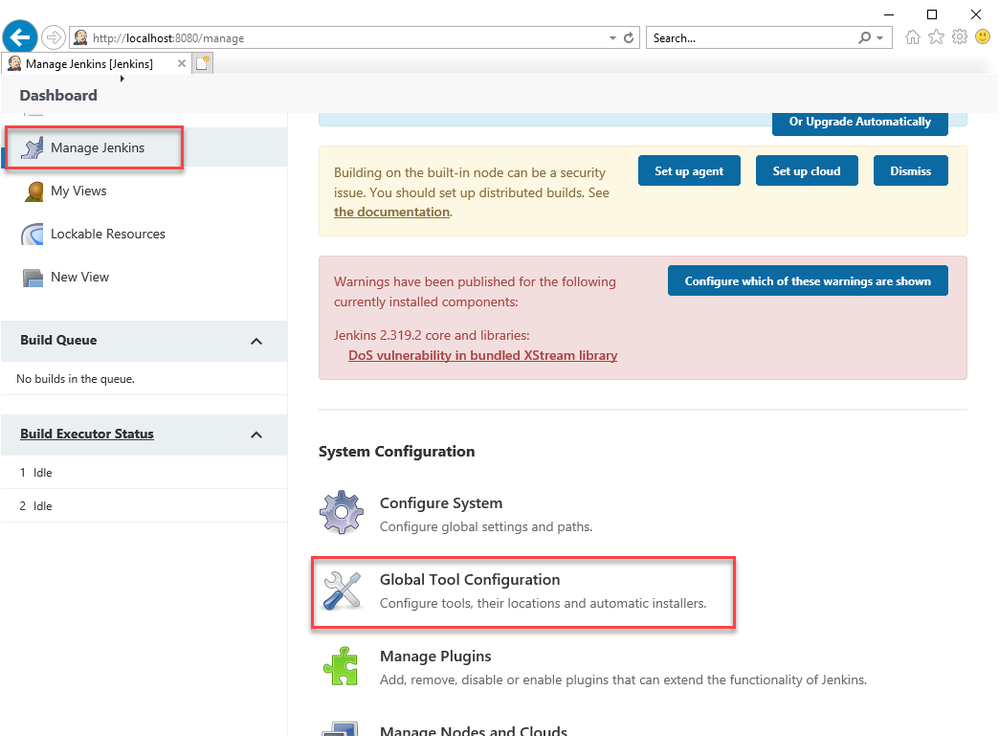Viewport: 999px width, 737px height.
Task: Click the browser address bar URL
Action: coord(168,38)
